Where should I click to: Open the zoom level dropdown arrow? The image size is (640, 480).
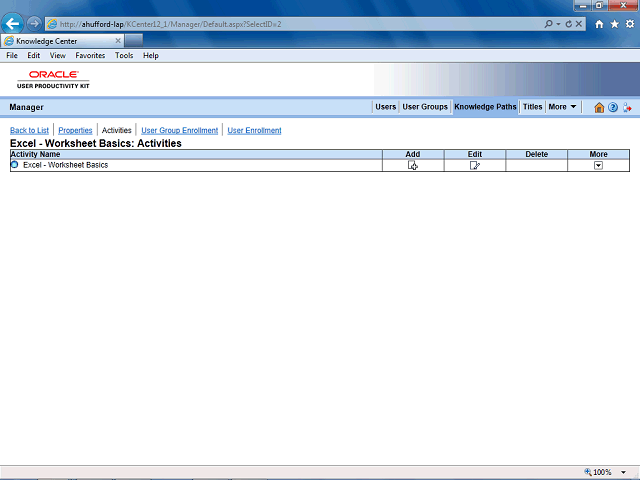623,472
